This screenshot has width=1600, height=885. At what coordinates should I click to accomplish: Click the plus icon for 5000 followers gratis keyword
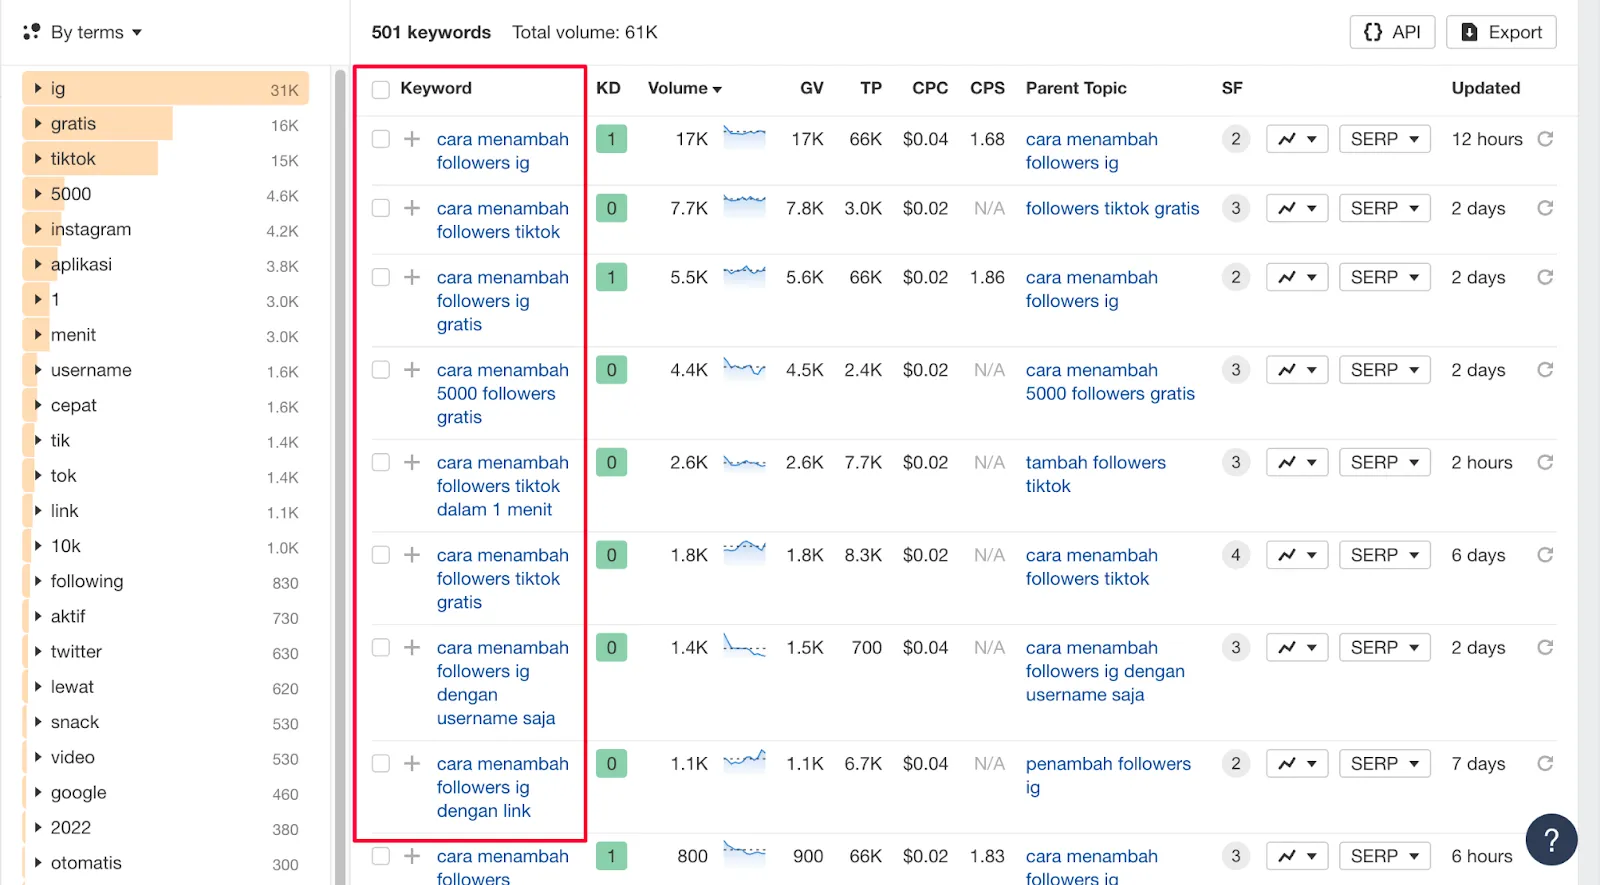tap(412, 370)
